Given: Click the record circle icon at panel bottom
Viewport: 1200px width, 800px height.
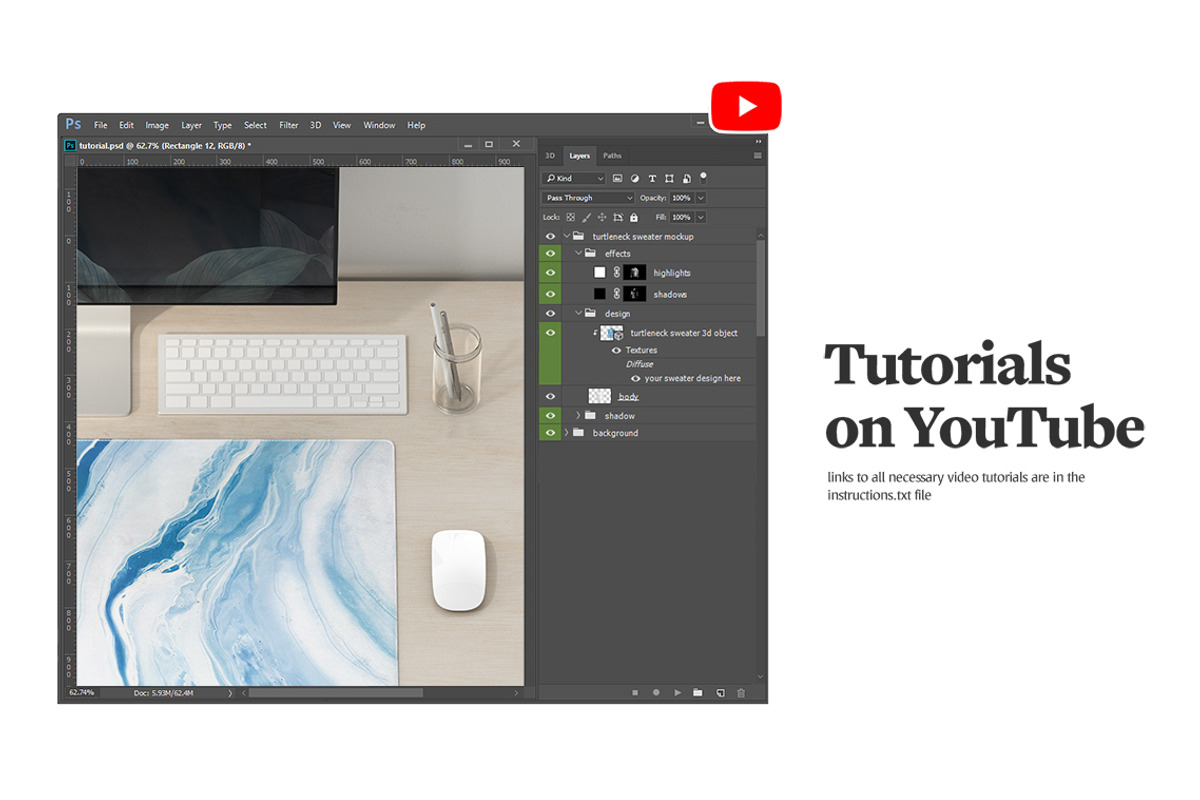Looking at the screenshot, I should [656, 692].
